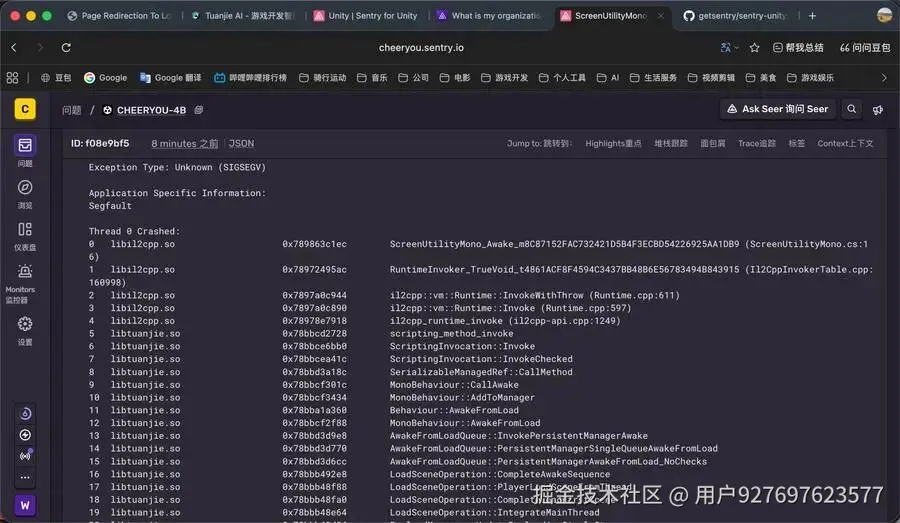Open the 生活服务 bookmark folder
900x523 pixels.
coord(653,78)
